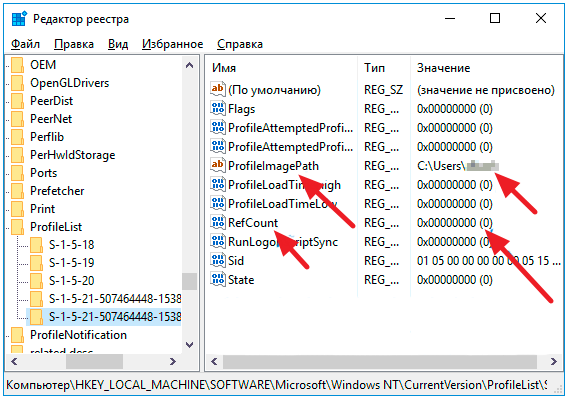Viewport: 568px width, 399px height.
Task: Click the string icon of (По умолчанию) value
Action: coord(218,89)
